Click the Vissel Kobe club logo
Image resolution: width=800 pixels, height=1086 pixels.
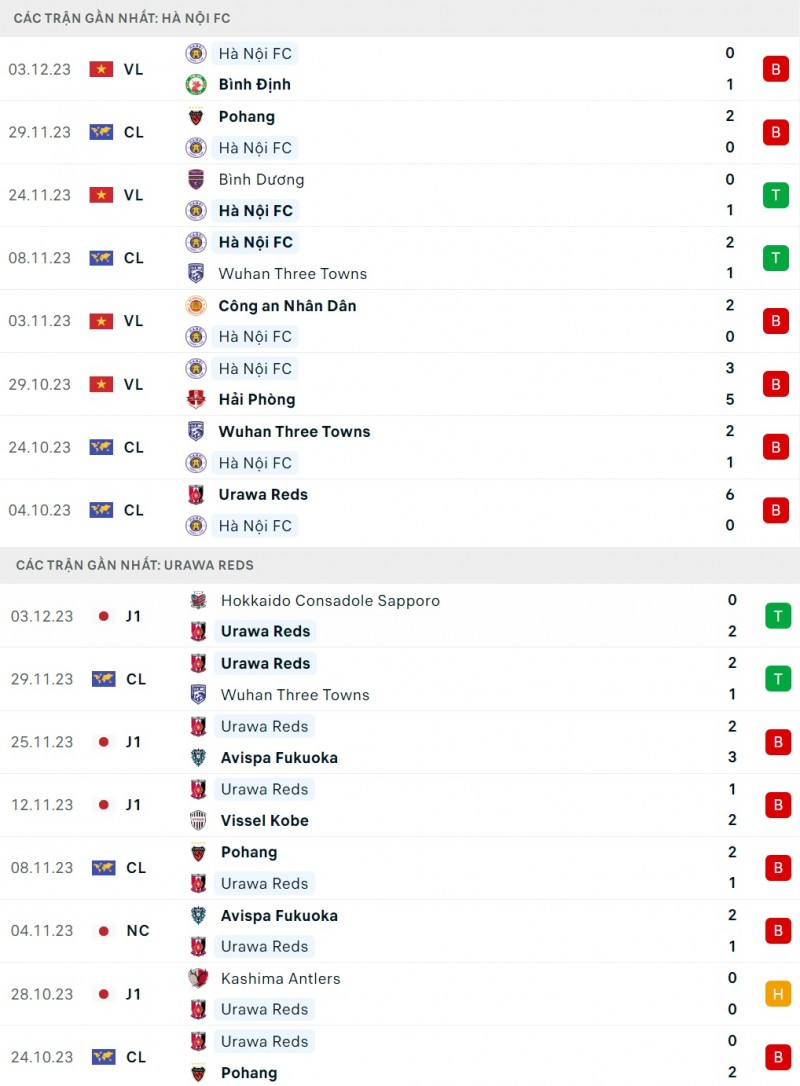click(198, 821)
